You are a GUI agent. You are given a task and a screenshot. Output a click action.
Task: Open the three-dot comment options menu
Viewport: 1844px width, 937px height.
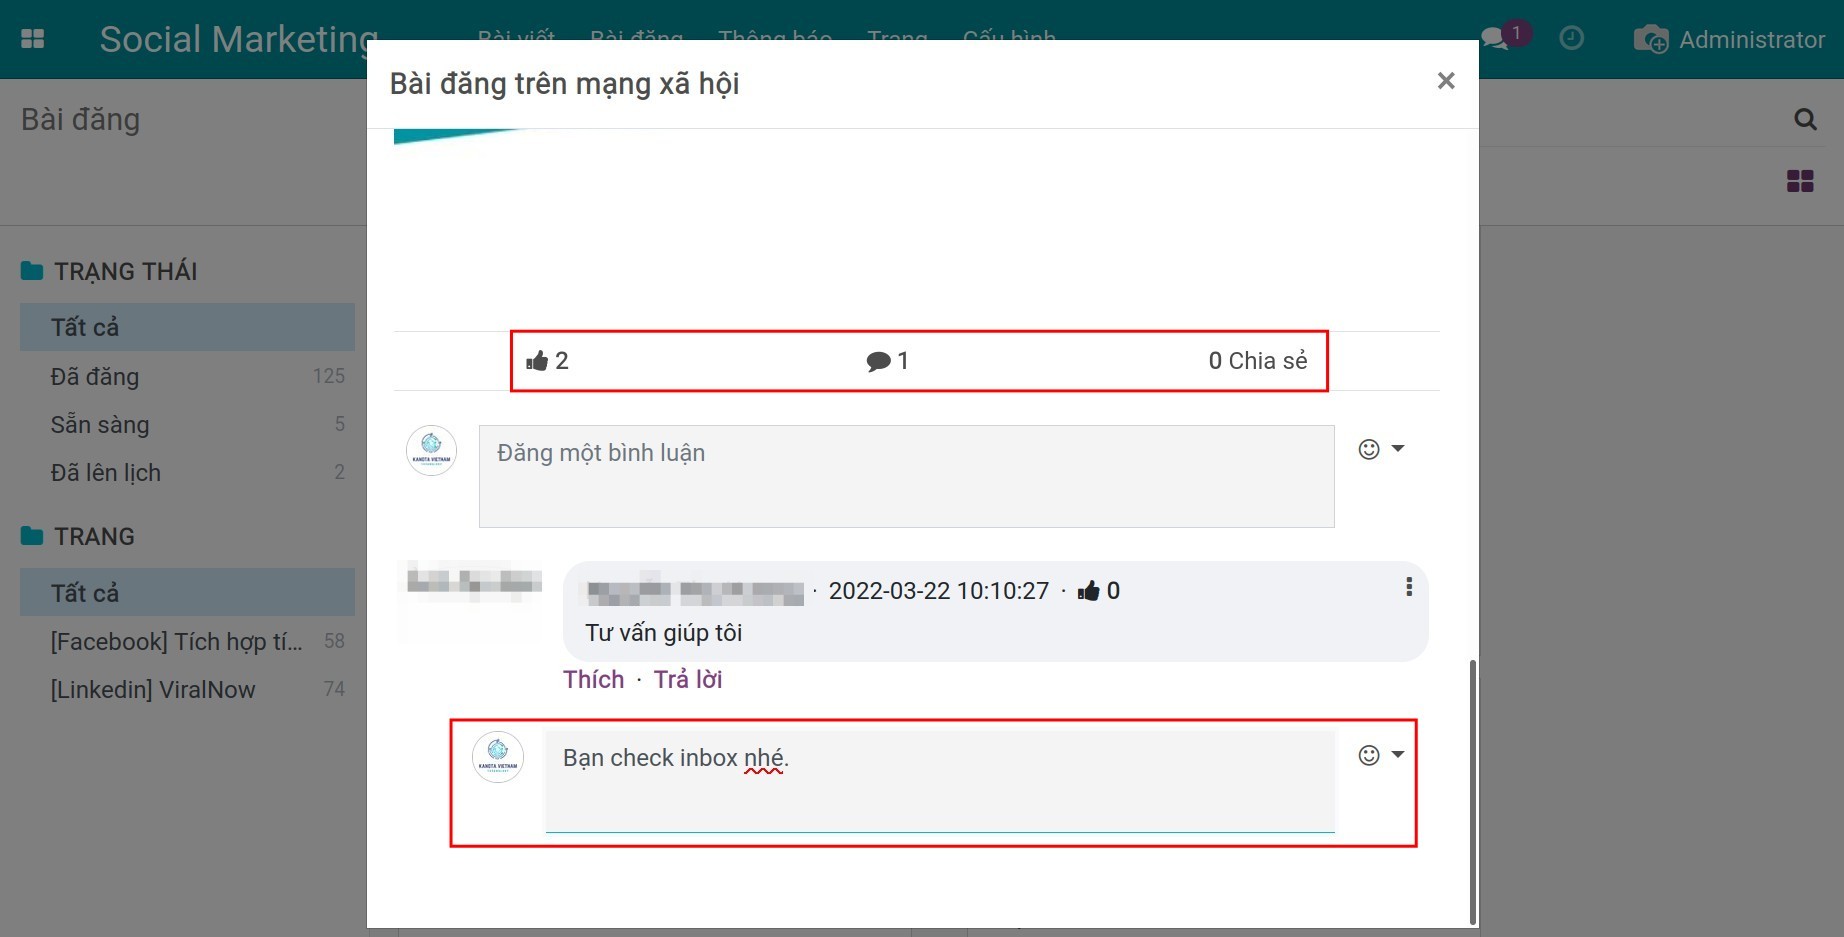(1409, 588)
